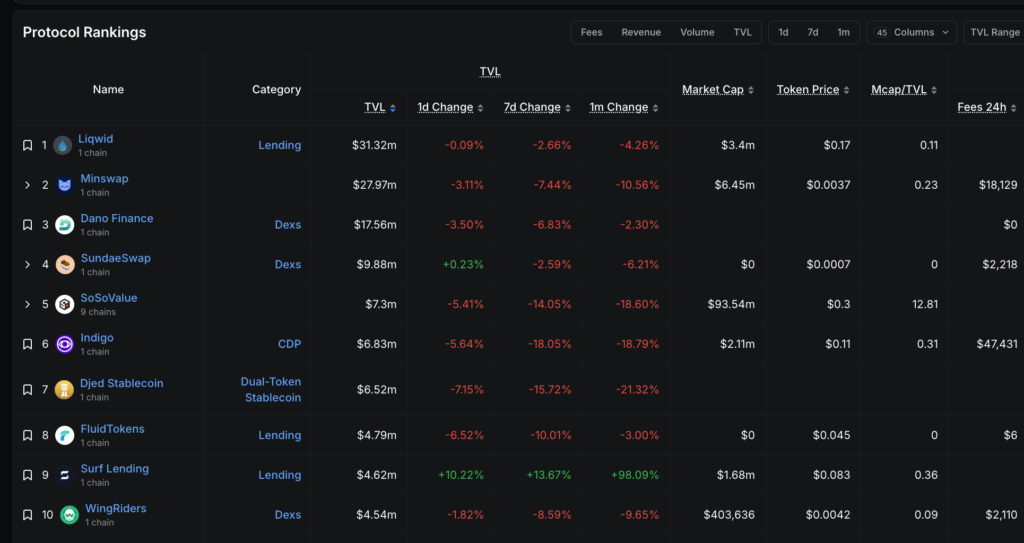Image resolution: width=1024 pixels, height=543 pixels.
Task: Sort by Market Cap column
Action: point(718,90)
